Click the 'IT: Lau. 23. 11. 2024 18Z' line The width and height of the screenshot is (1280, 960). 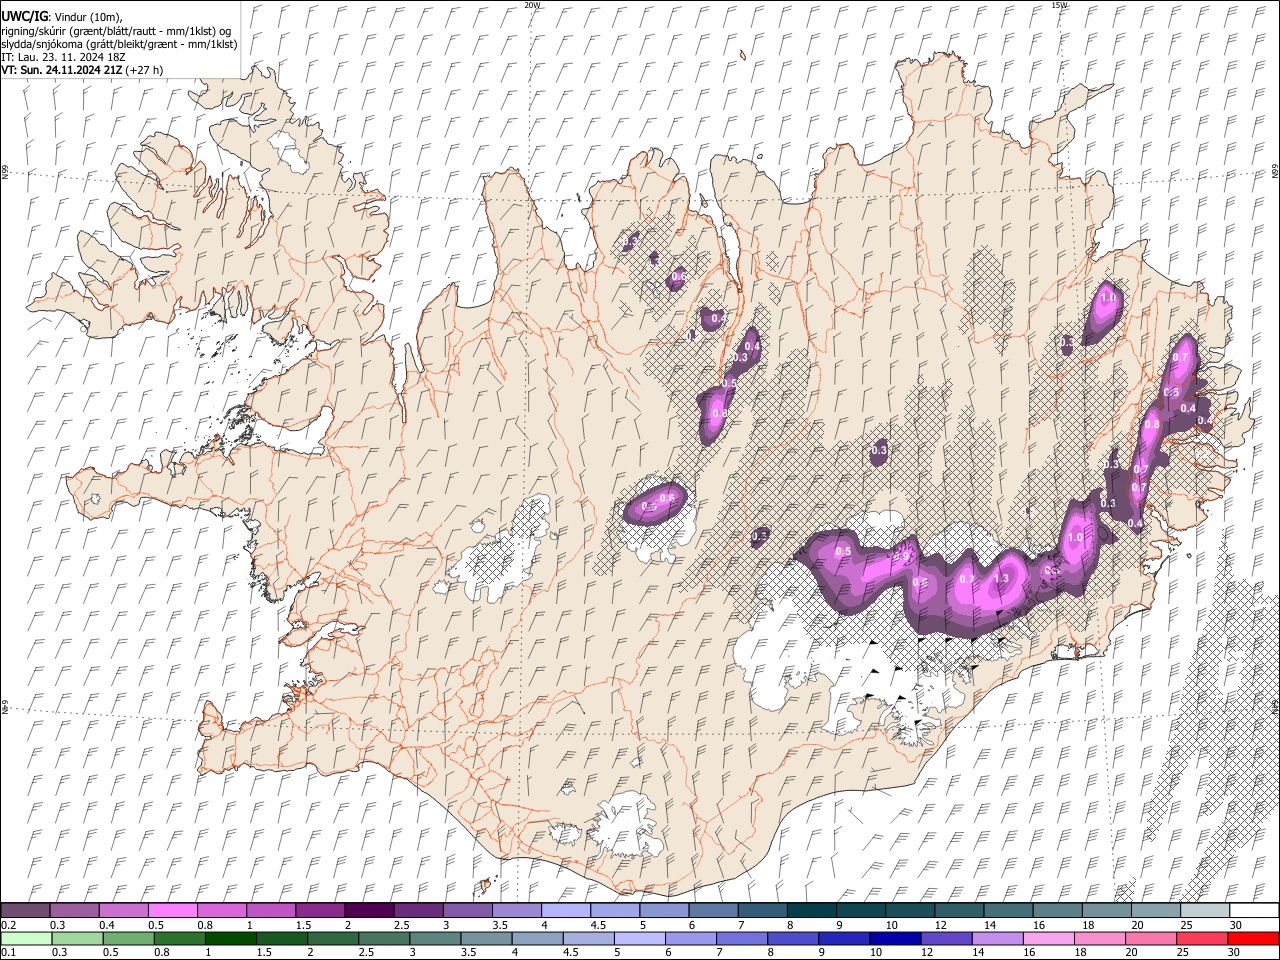tap(63, 57)
